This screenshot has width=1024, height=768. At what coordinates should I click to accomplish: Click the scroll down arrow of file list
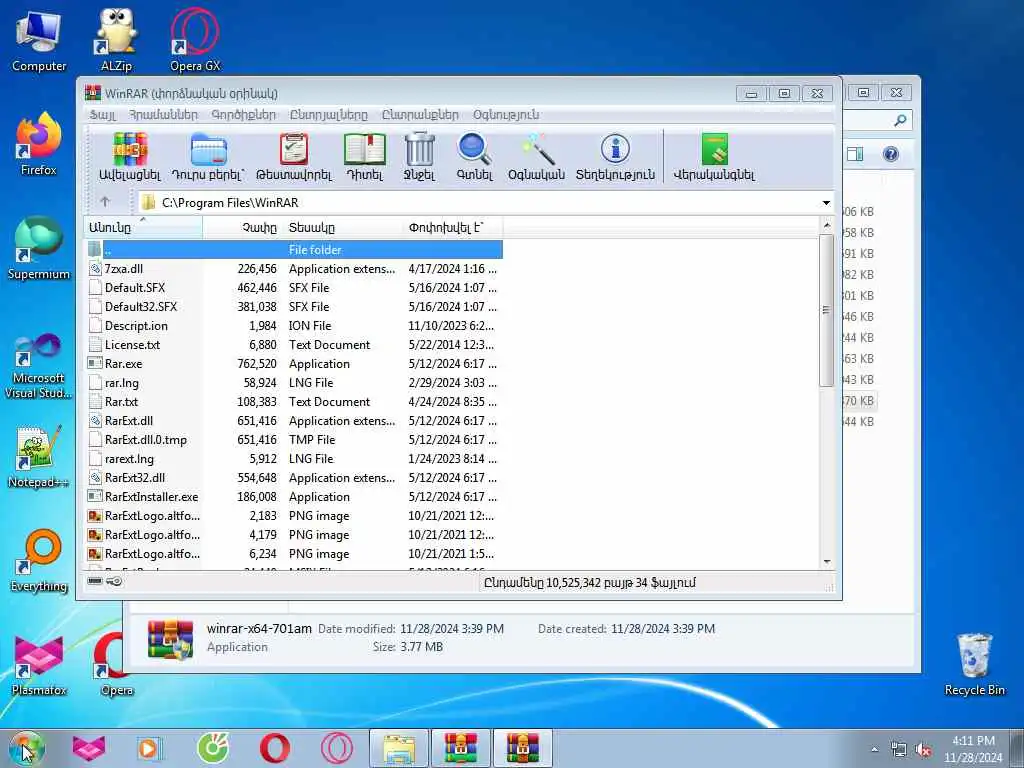click(x=826, y=562)
